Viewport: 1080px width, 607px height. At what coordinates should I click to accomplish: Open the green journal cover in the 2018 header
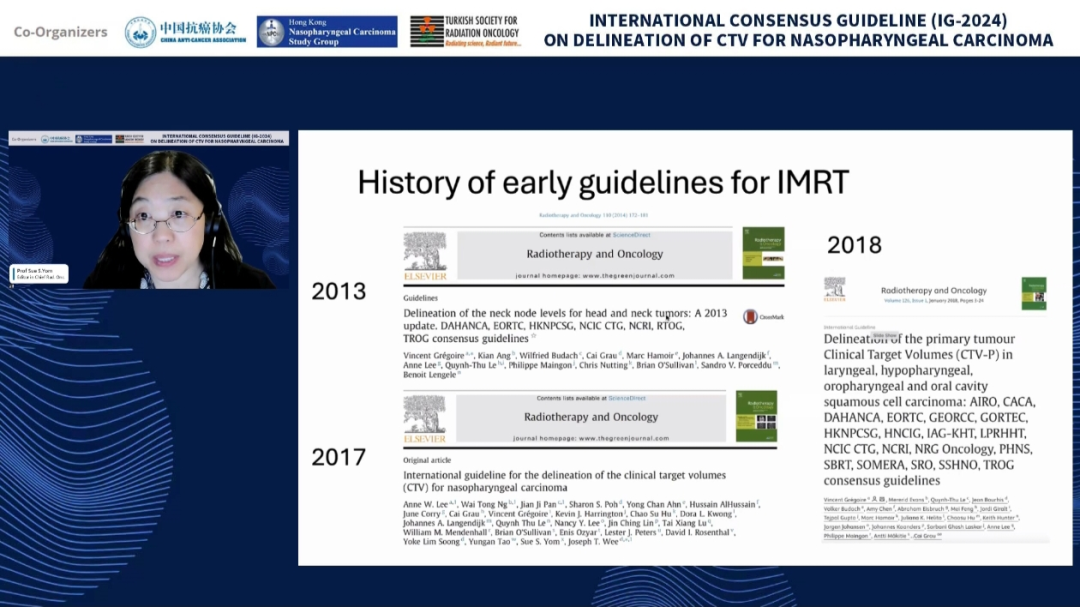[x=1034, y=294]
